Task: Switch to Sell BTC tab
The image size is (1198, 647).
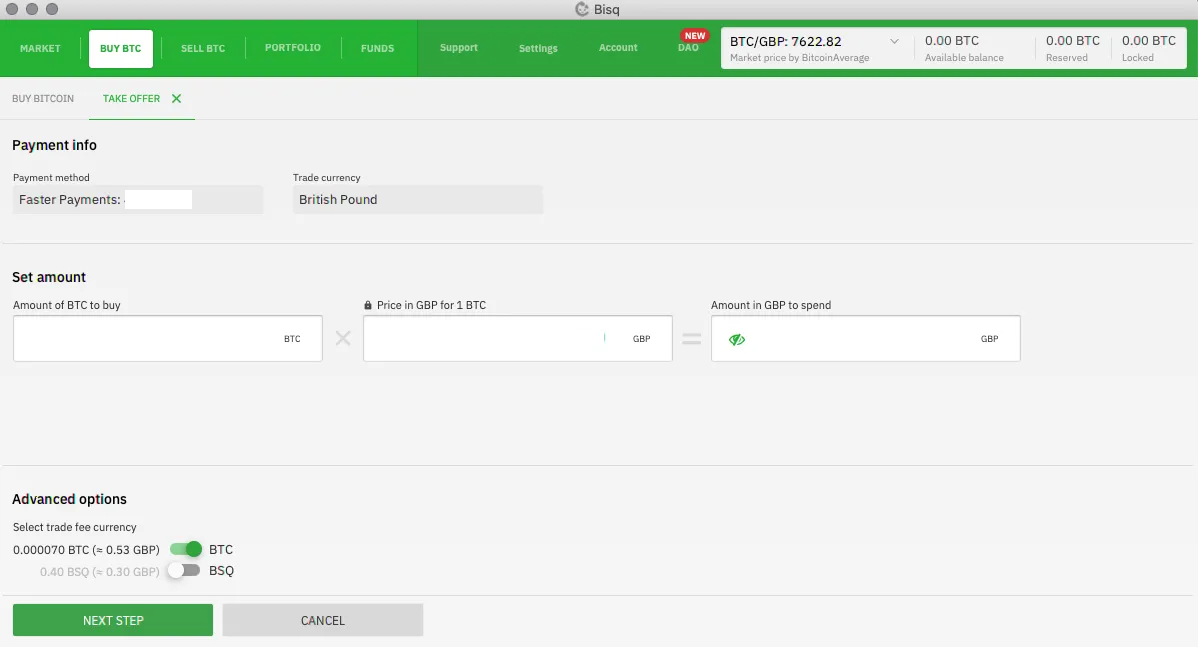Action: coord(203,48)
